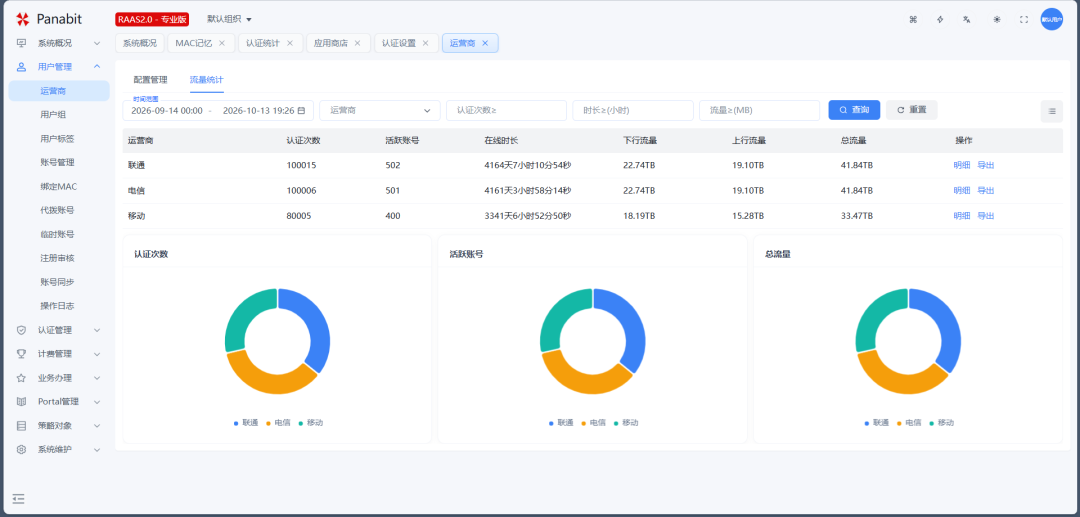Click the 计费管理 trophy icon

pyautogui.click(x=21, y=354)
